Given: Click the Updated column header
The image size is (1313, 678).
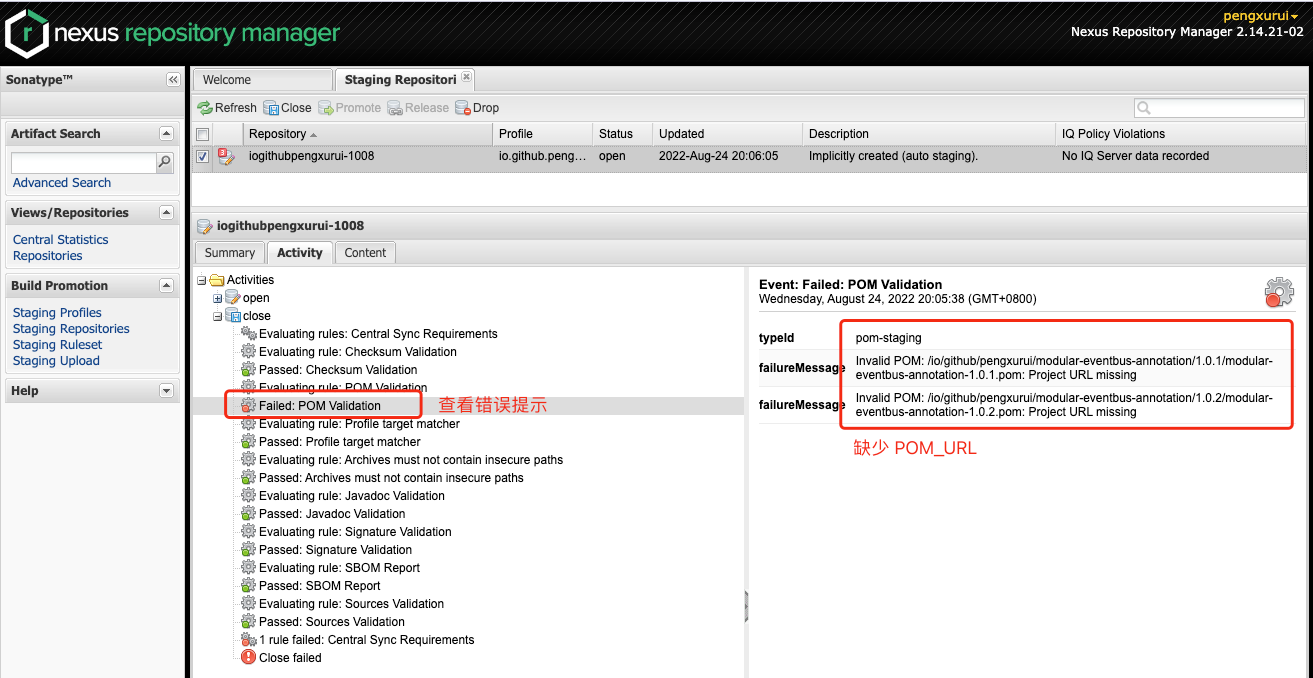Looking at the screenshot, I should coord(728,134).
